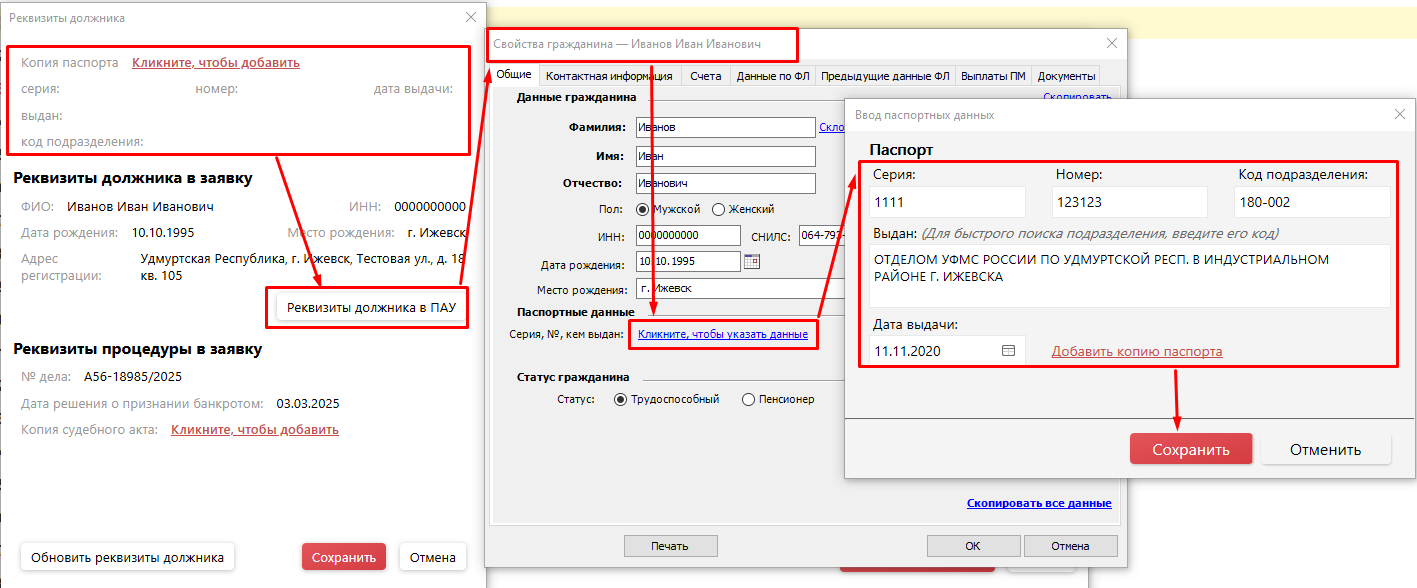Click the Скло... link next to Фамилия
Image resolution: width=1417 pixels, height=588 pixels.
point(832,127)
